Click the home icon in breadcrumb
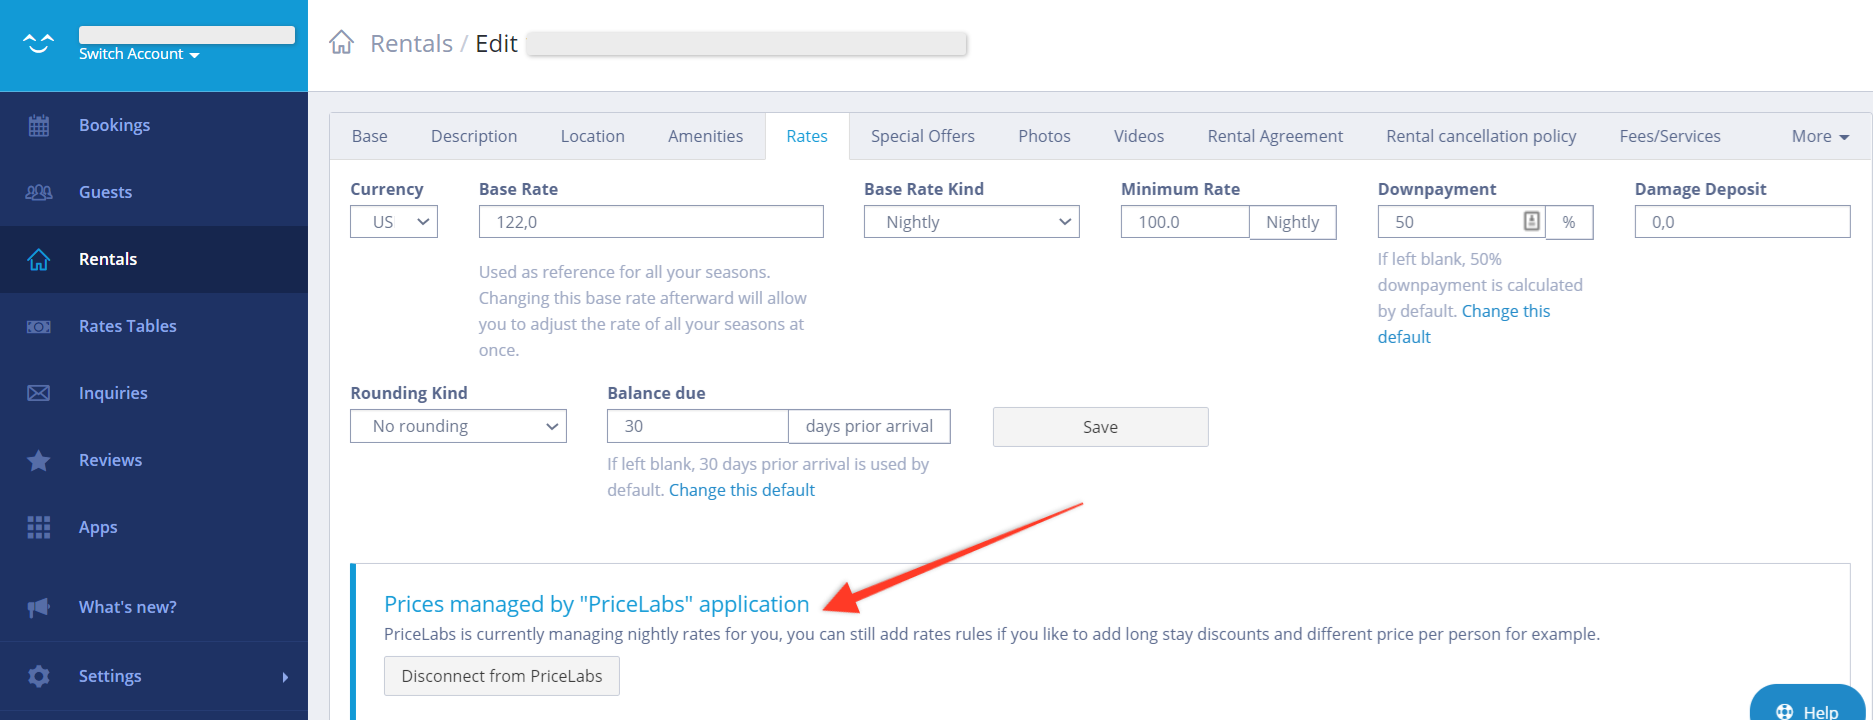This screenshot has width=1873, height=720. [x=342, y=43]
